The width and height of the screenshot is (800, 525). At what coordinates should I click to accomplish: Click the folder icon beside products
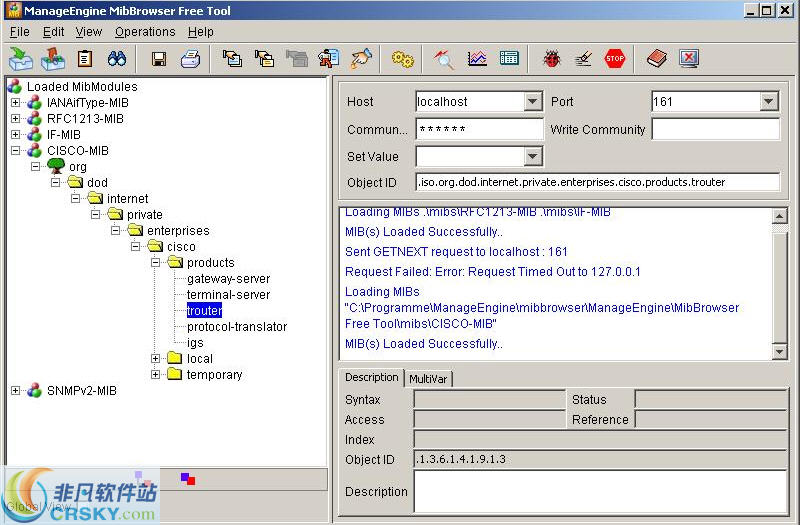point(176,262)
